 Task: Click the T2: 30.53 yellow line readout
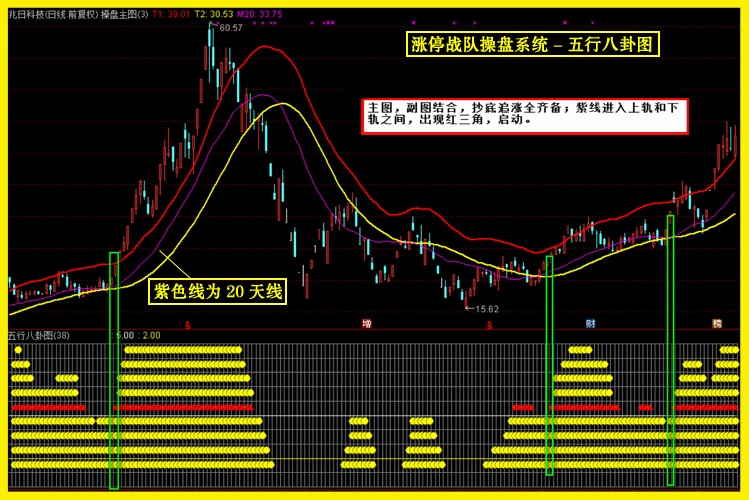[214, 14]
